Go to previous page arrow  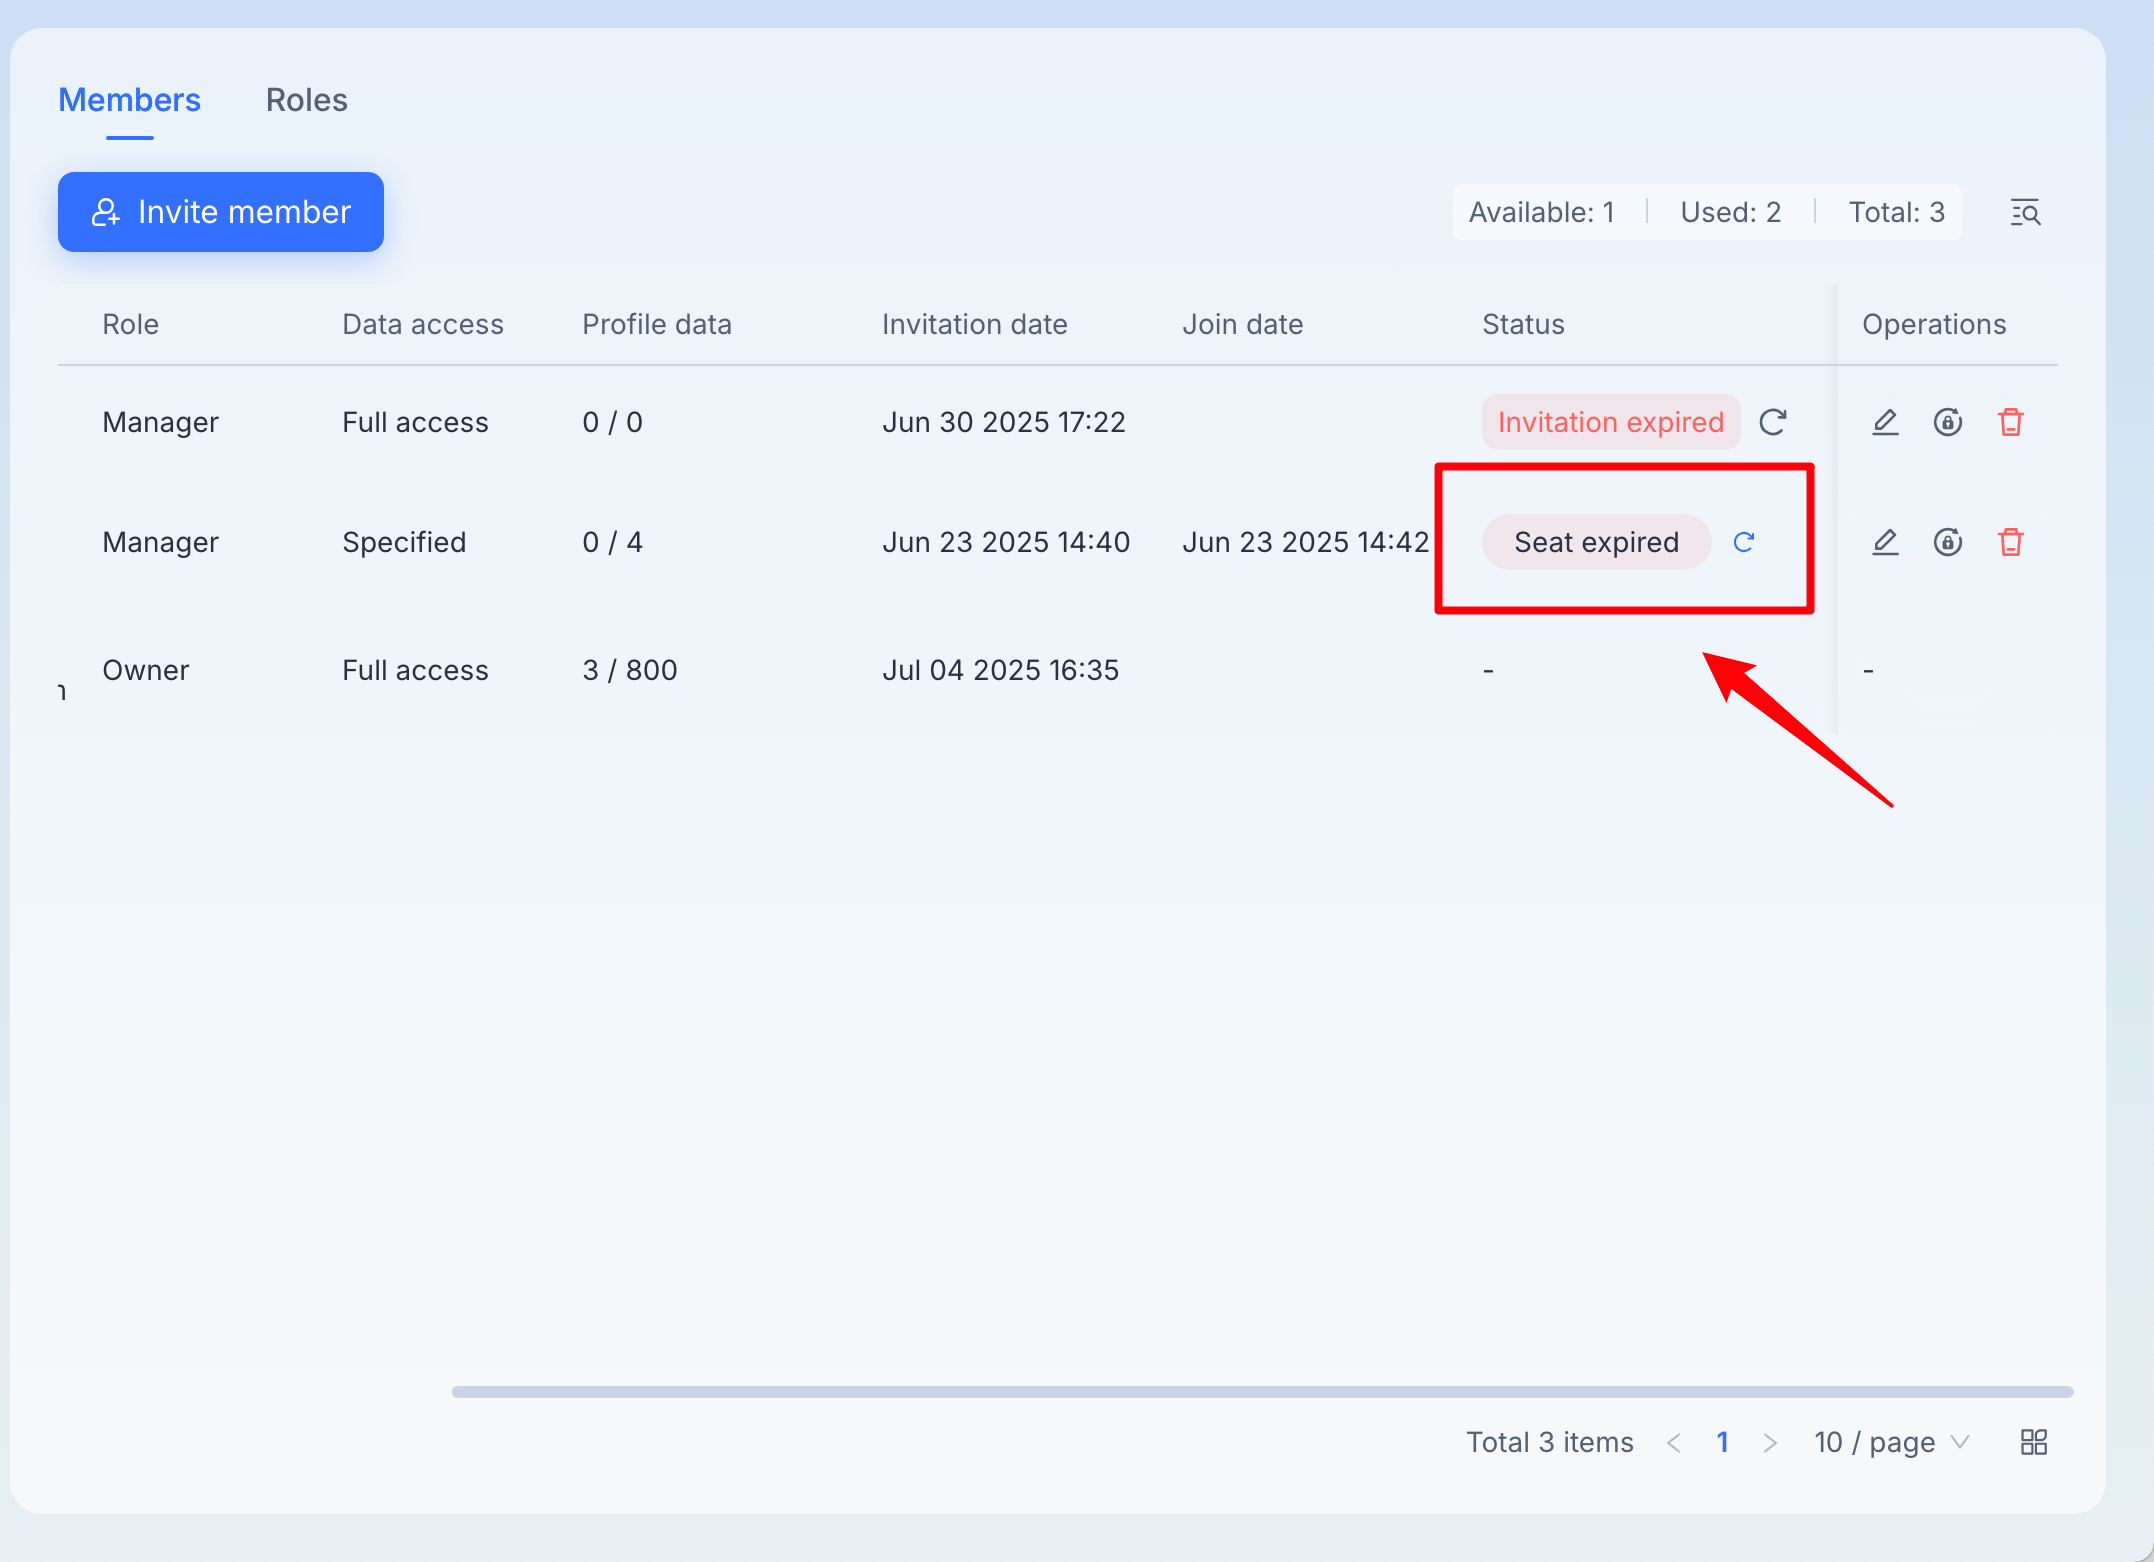tap(1674, 1442)
